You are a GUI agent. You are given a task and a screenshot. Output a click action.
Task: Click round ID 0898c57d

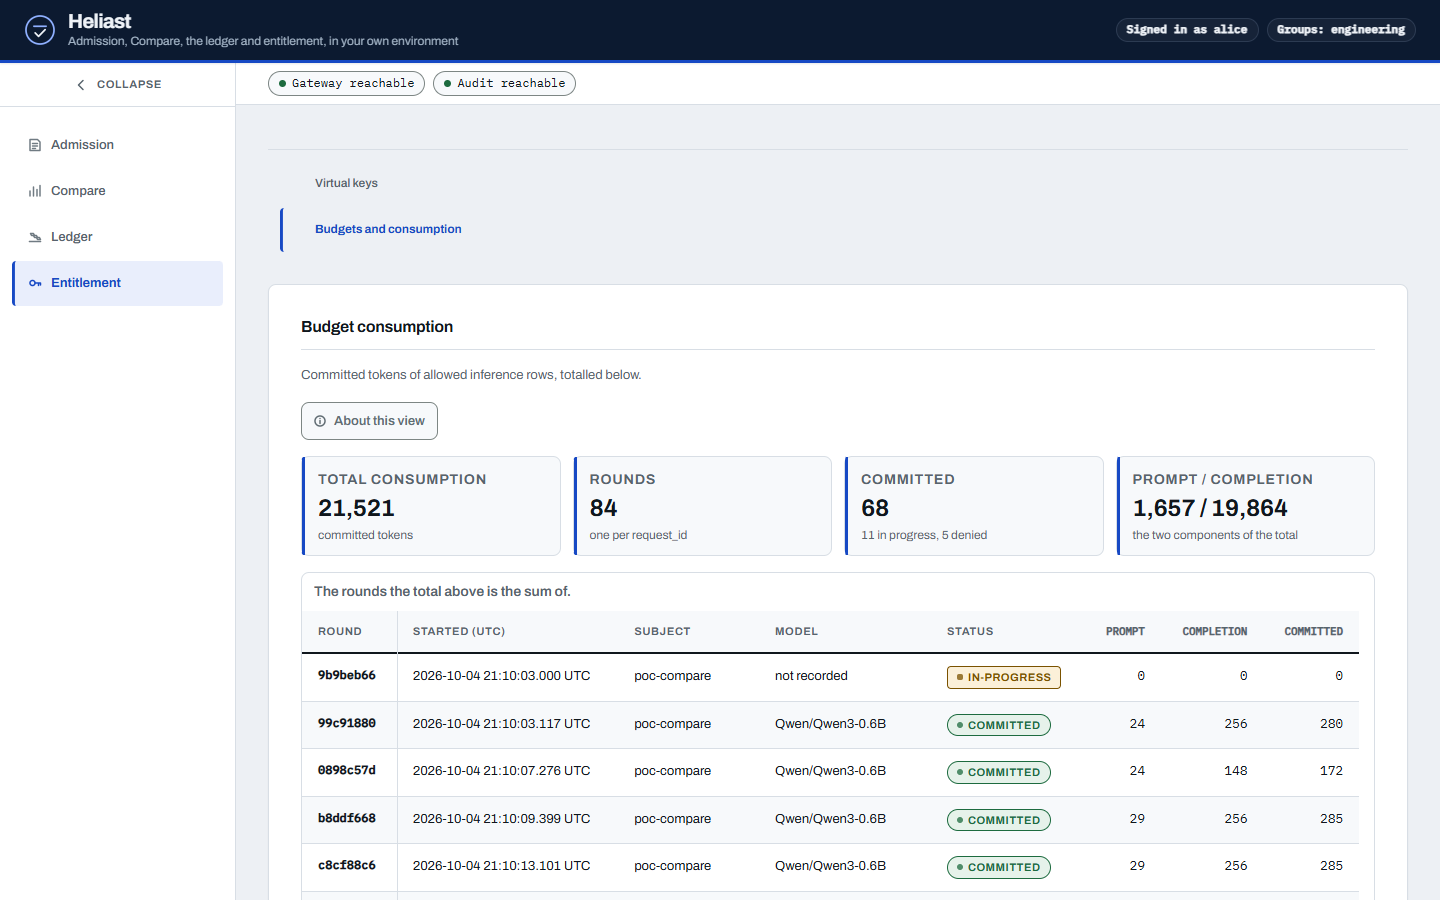[347, 771]
